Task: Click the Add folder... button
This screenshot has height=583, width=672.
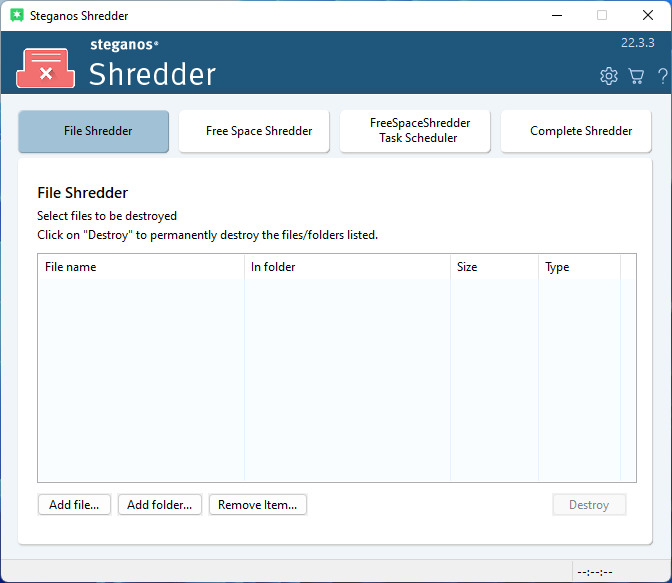Action: coord(160,505)
